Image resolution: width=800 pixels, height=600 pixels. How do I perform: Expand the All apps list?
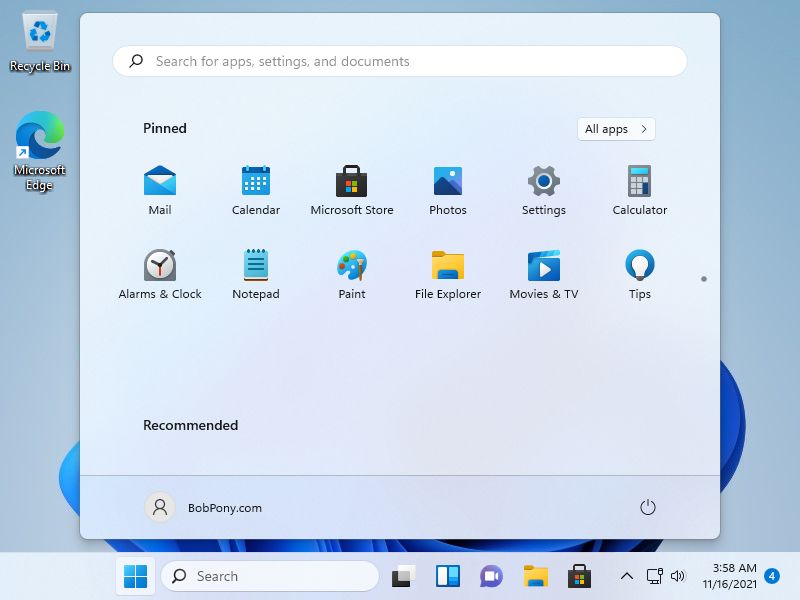(x=615, y=129)
